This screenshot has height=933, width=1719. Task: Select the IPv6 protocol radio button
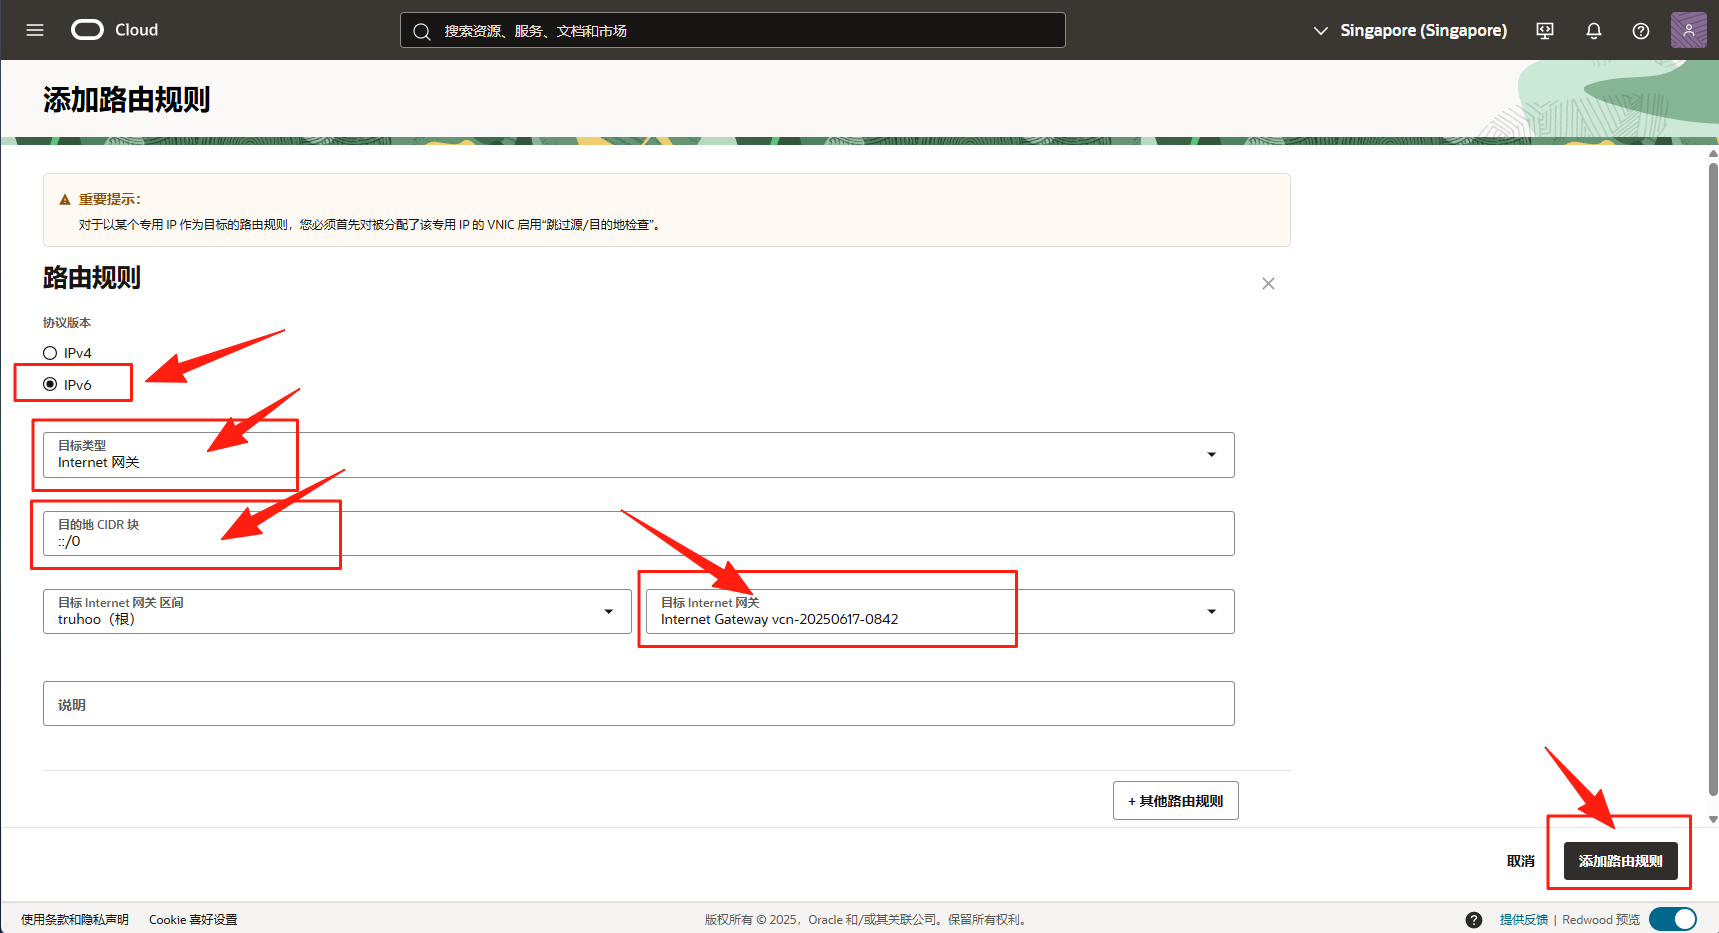pos(50,385)
